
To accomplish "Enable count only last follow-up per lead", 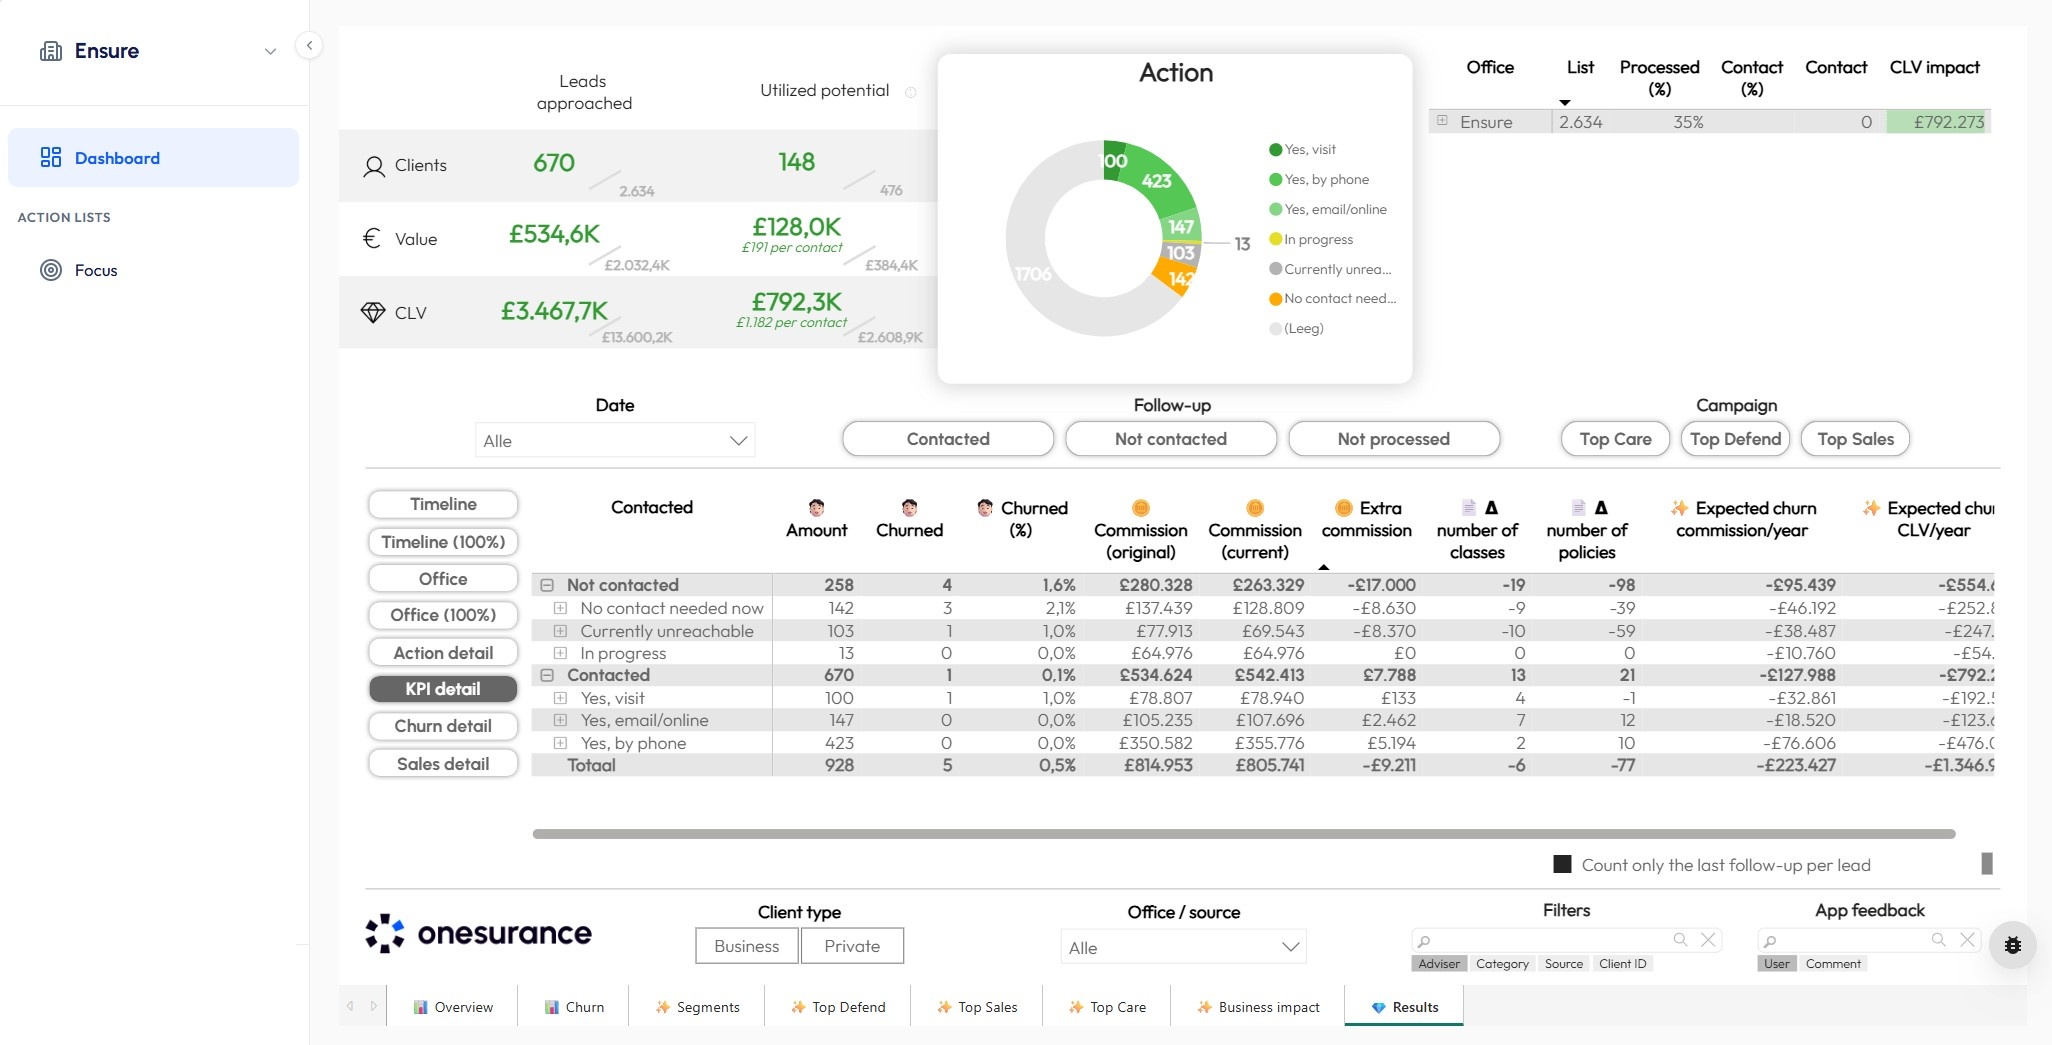I will (1562, 864).
